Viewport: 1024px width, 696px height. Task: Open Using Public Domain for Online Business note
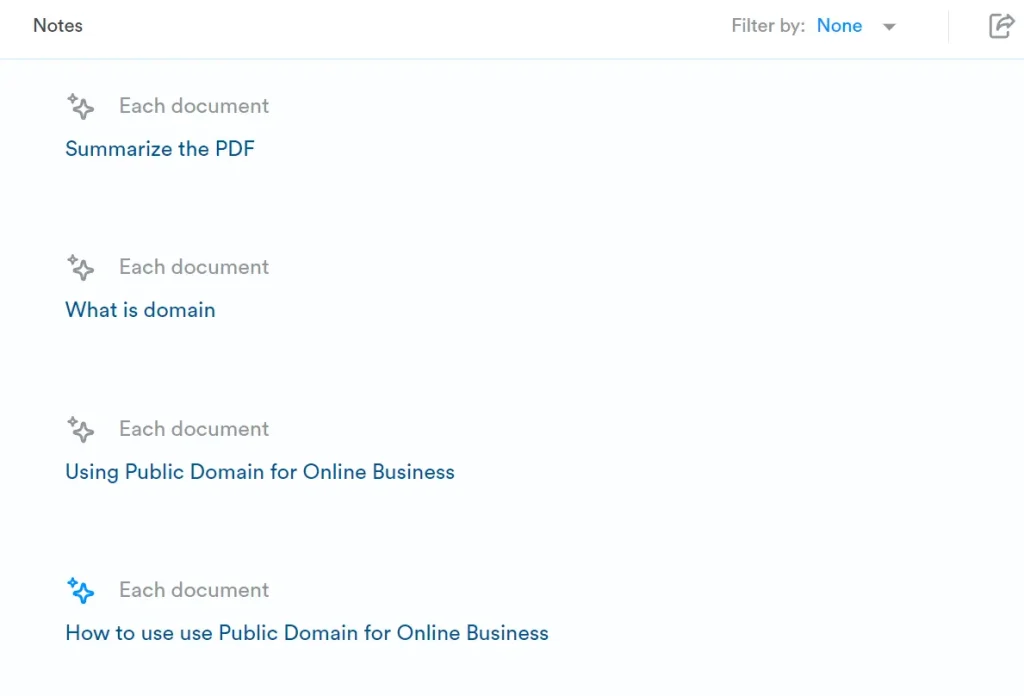[x=260, y=472]
